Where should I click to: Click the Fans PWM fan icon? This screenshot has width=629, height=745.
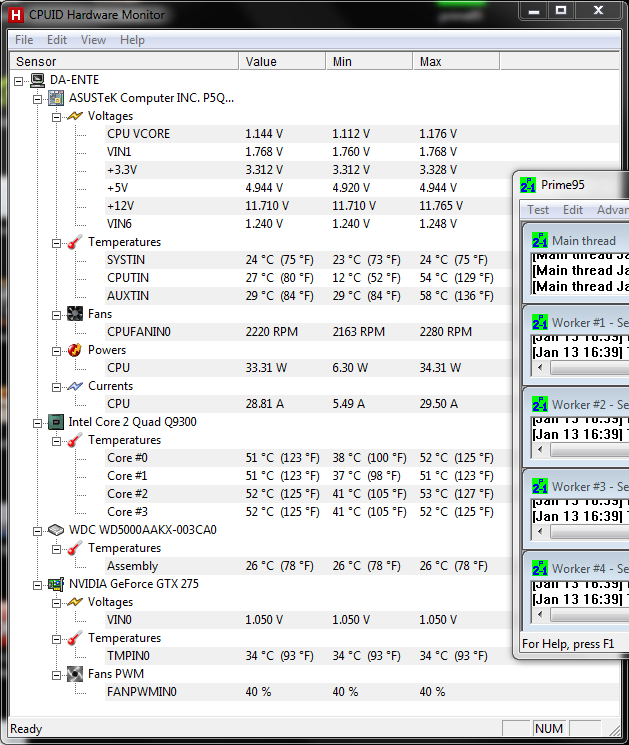75,674
